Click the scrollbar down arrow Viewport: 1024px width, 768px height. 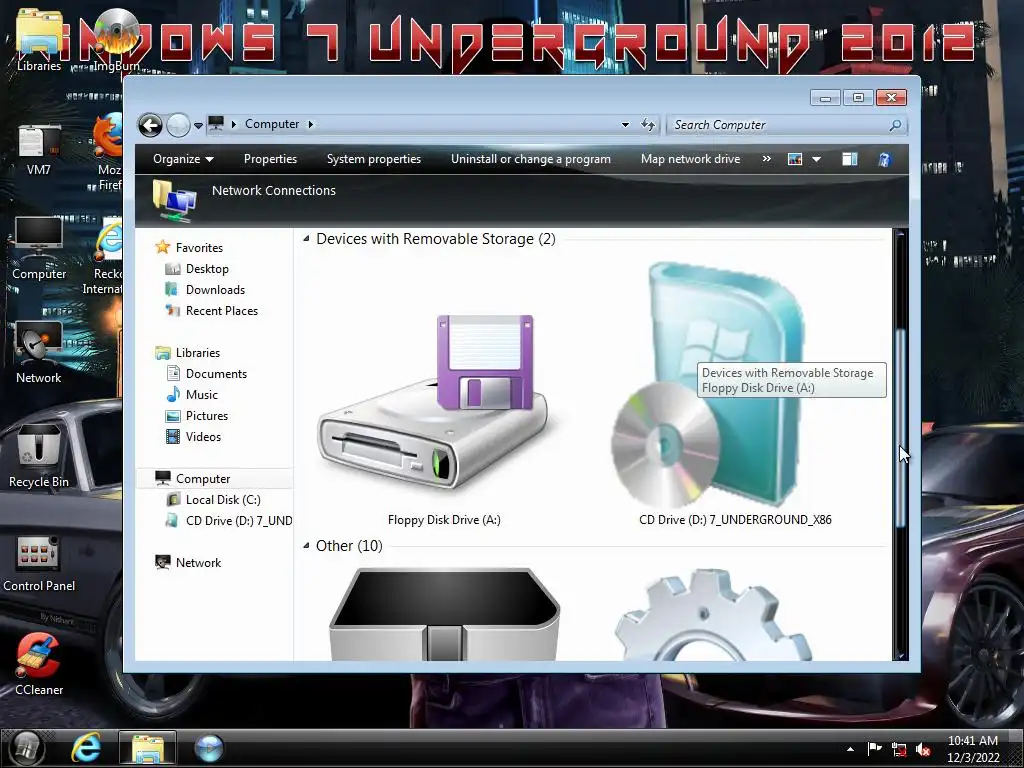pos(901,655)
